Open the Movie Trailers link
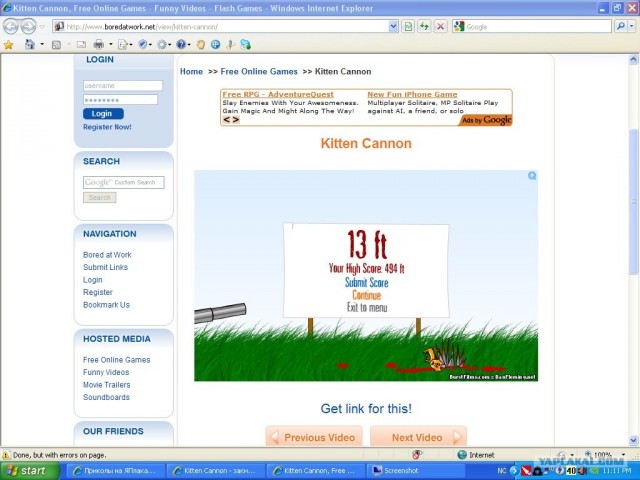 tap(107, 385)
